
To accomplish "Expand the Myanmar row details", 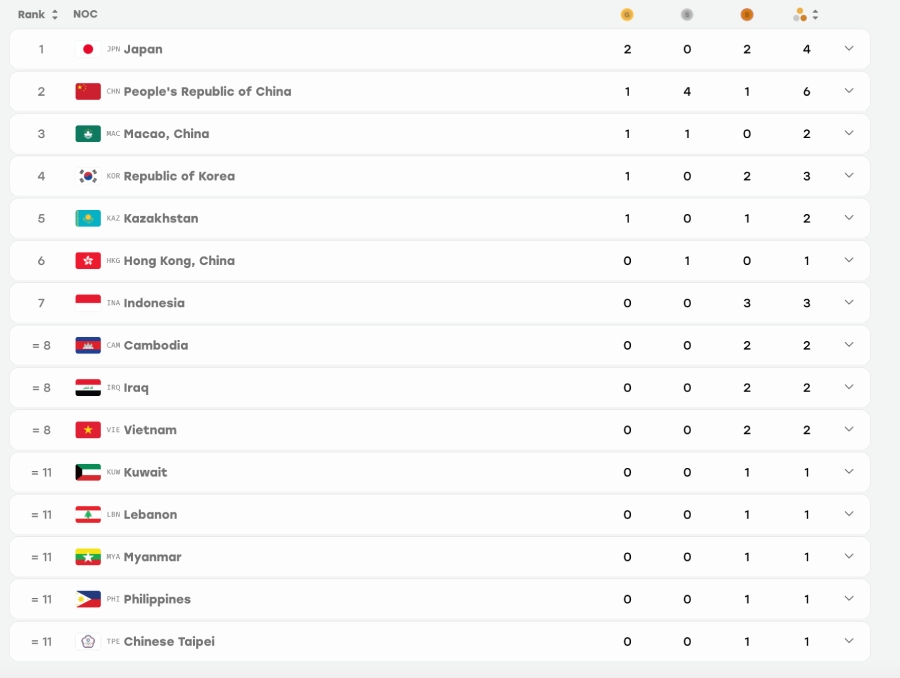I will coord(849,556).
